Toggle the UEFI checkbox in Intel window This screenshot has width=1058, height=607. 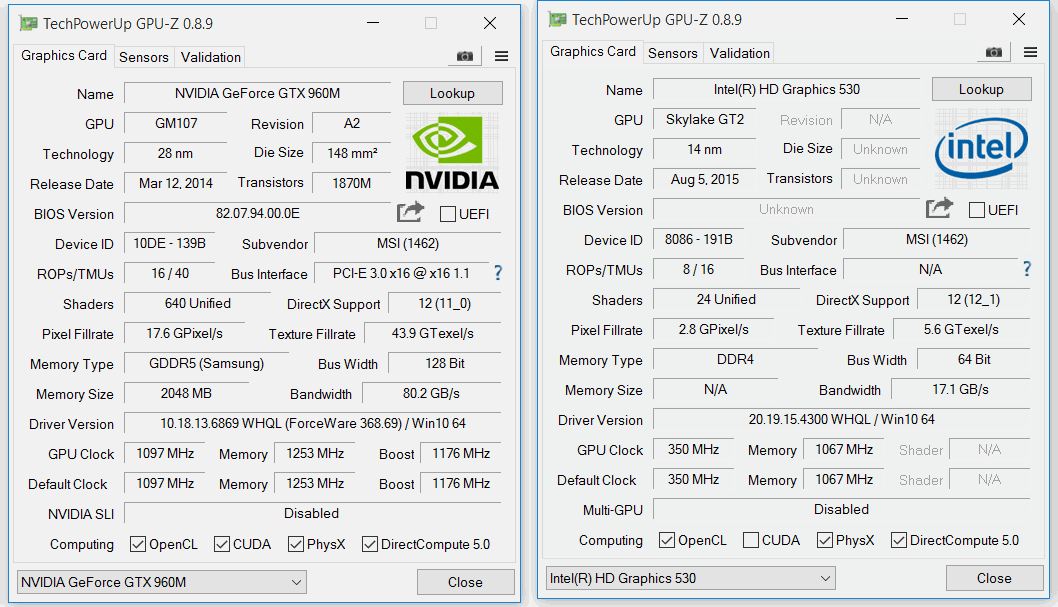coord(976,210)
